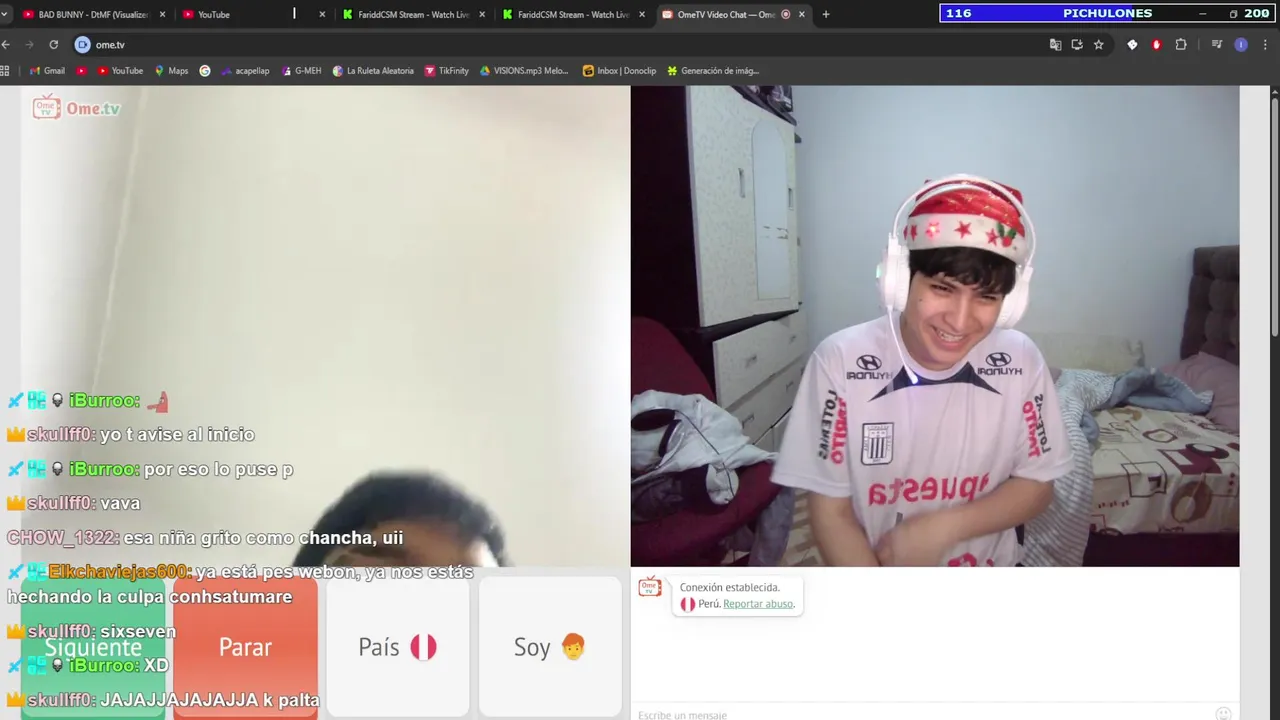The width and height of the screenshot is (1280, 720).
Task: Open the Chrome three-dot menu
Action: click(1266, 44)
